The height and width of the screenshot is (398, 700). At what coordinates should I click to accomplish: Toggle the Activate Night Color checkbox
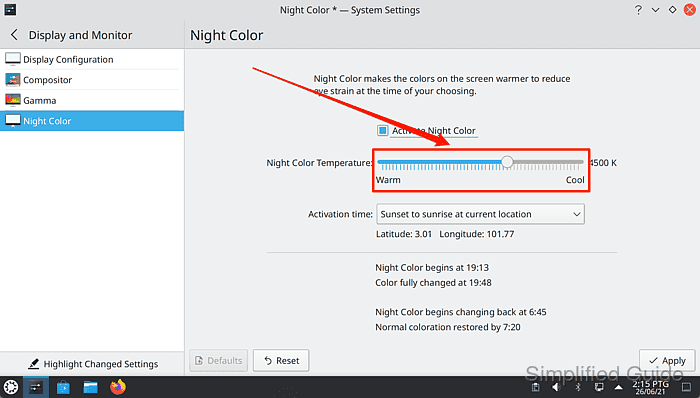pyautogui.click(x=382, y=130)
